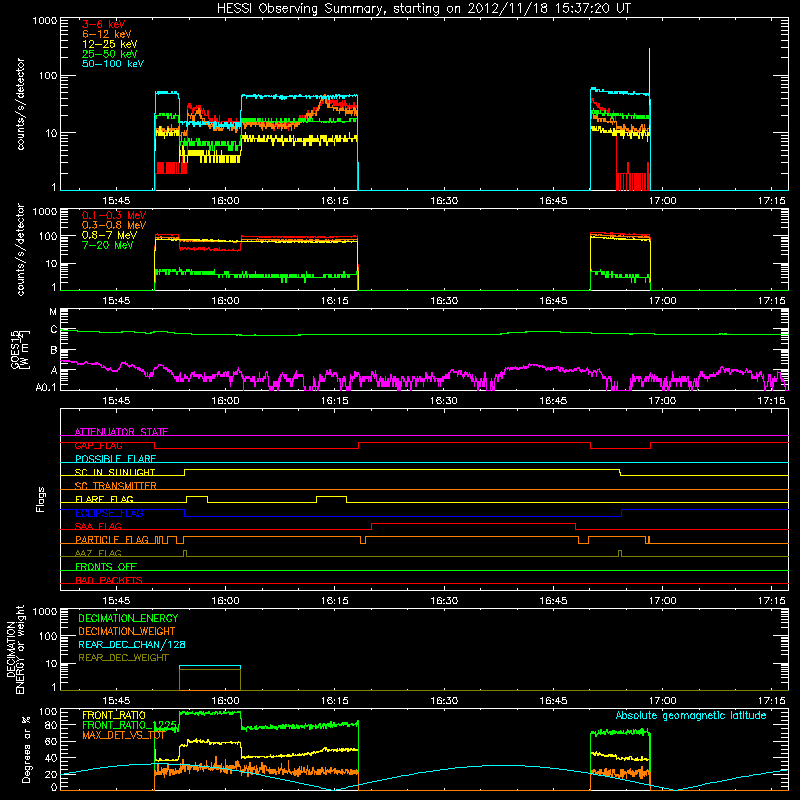Image resolution: width=800 pixels, height=800 pixels.
Task: Click the first raised FLARE_FLAG pulse
Action: point(197,498)
